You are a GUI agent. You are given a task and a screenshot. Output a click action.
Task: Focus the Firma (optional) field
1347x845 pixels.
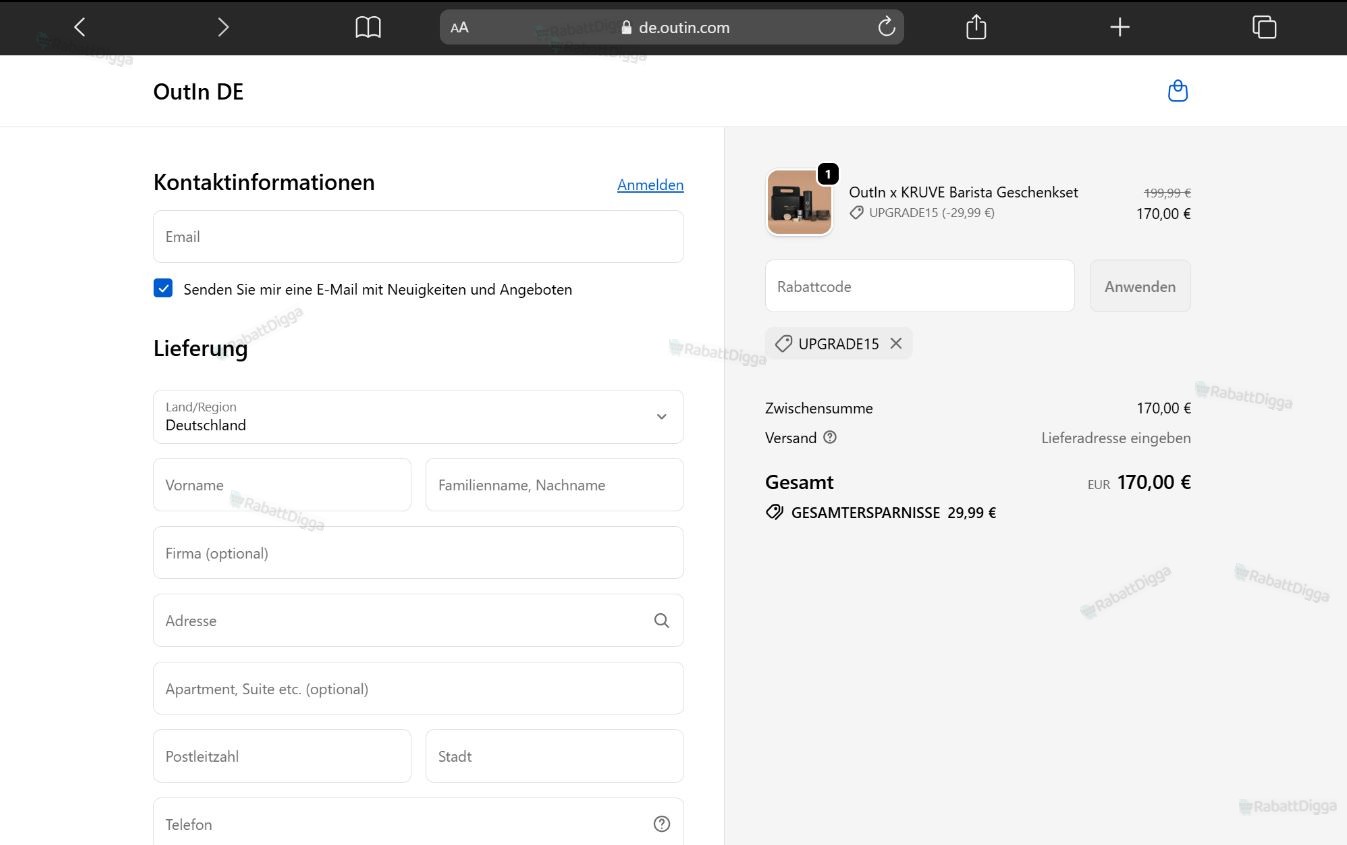[418, 553]
